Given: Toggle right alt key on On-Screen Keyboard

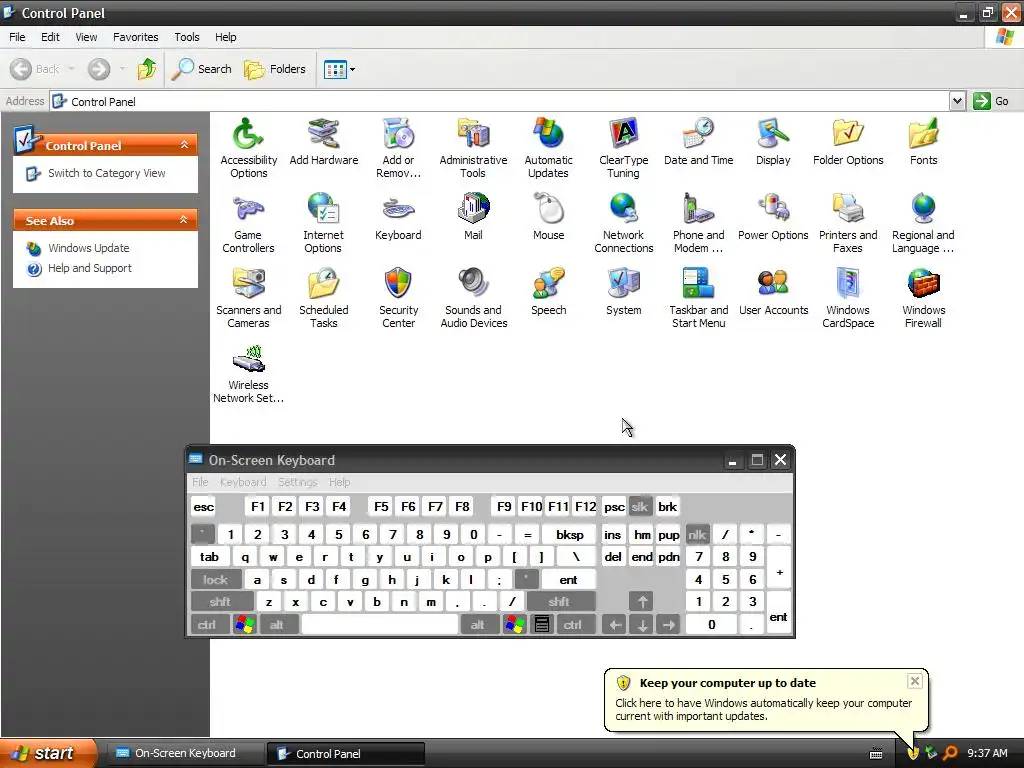Looking at the screenshot, I should (480, 624).
